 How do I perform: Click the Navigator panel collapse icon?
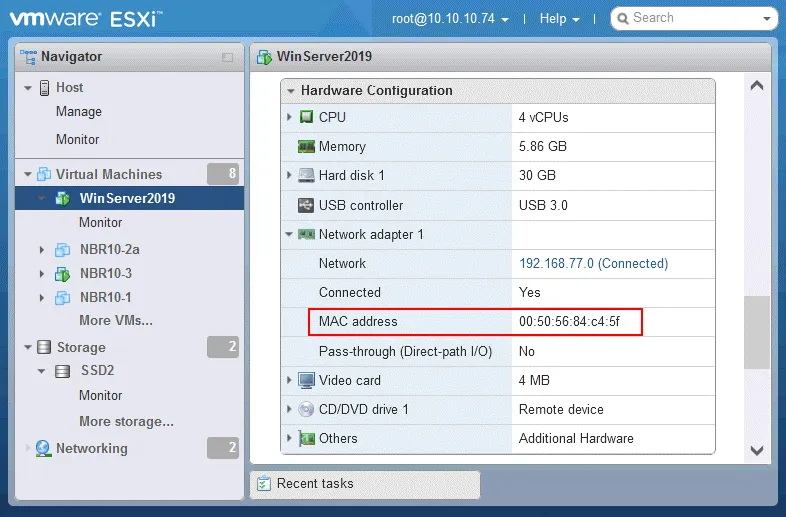tap(227, 58)
